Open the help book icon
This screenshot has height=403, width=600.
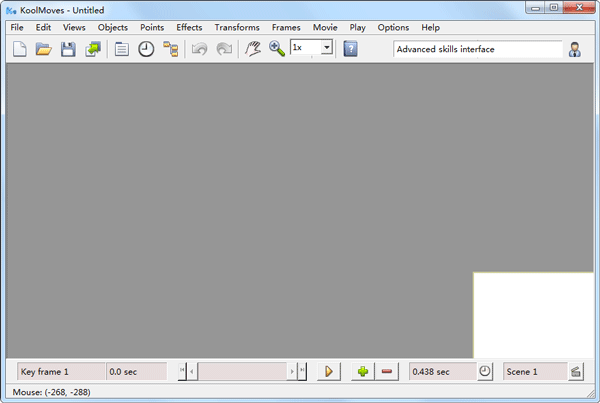pyautogui.click(x=350, y=49)
